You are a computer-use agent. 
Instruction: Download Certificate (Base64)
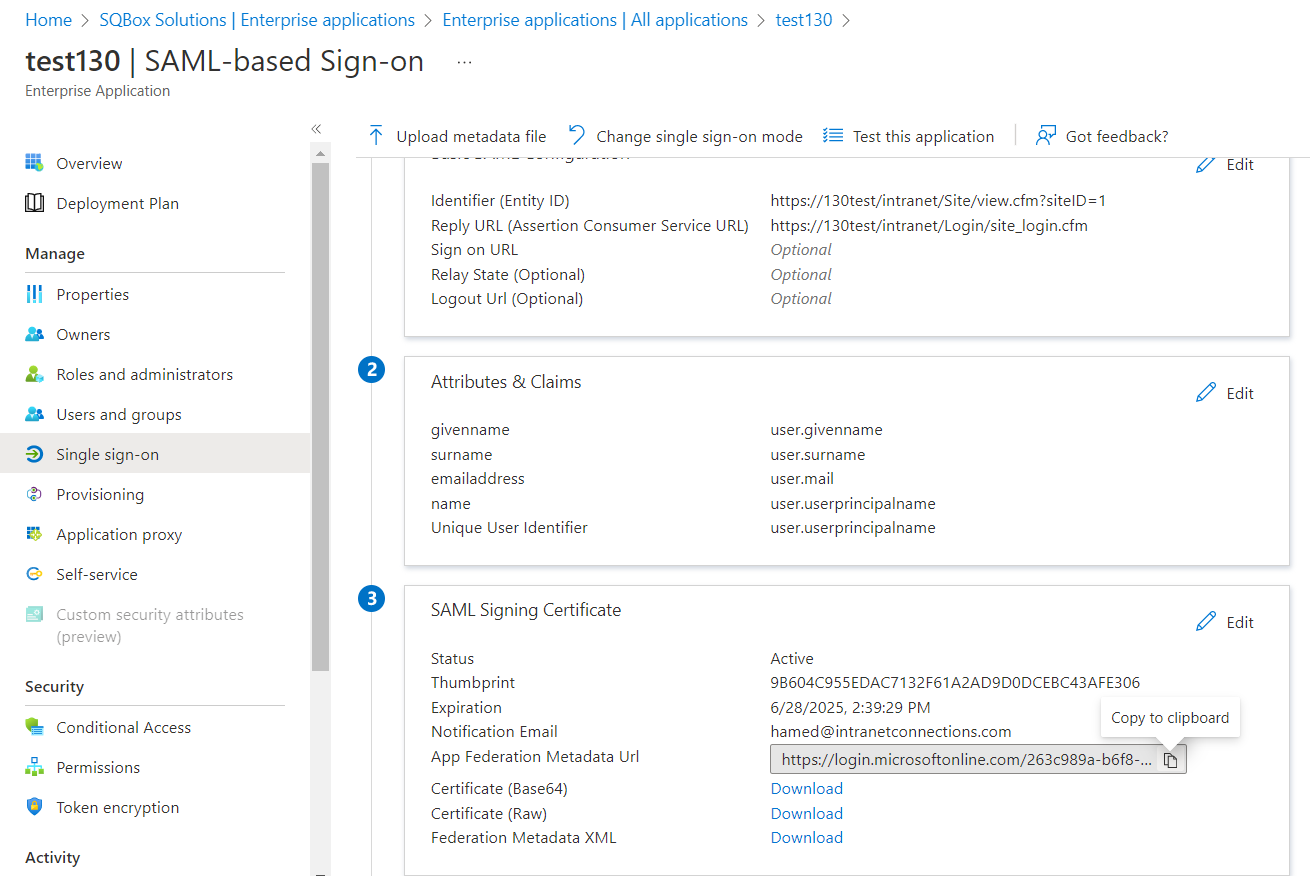click(806, 788)
